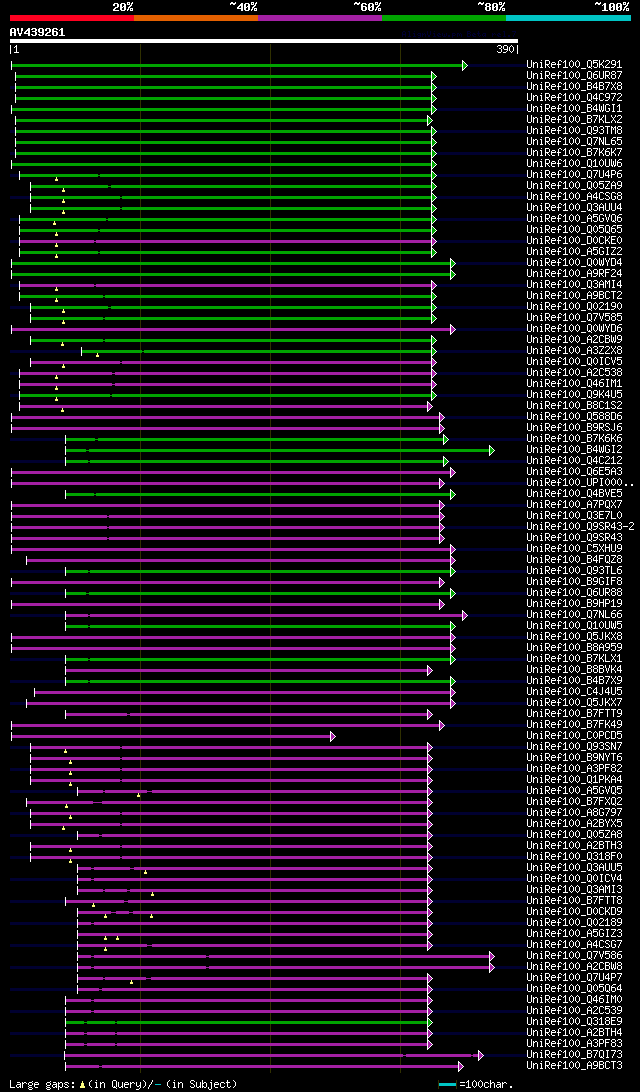Click the red 20% identity legend segment
Viewport: 640px width, 1092px height.
tap(72, 17)
